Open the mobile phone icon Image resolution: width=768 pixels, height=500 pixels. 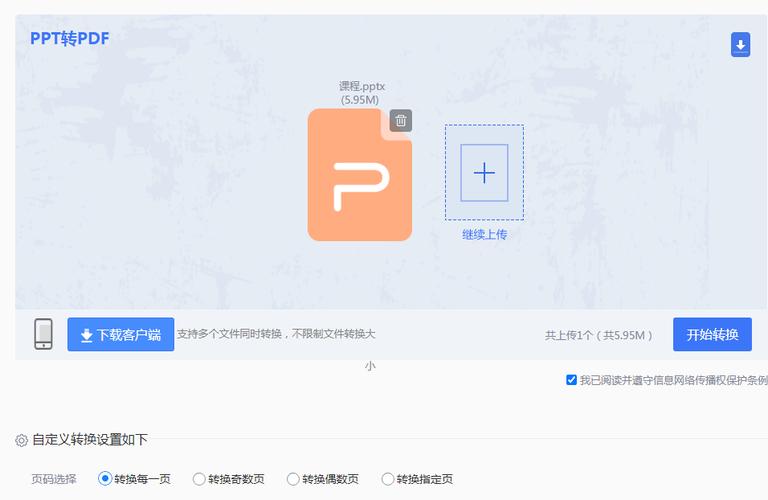[x=43, y=334]
